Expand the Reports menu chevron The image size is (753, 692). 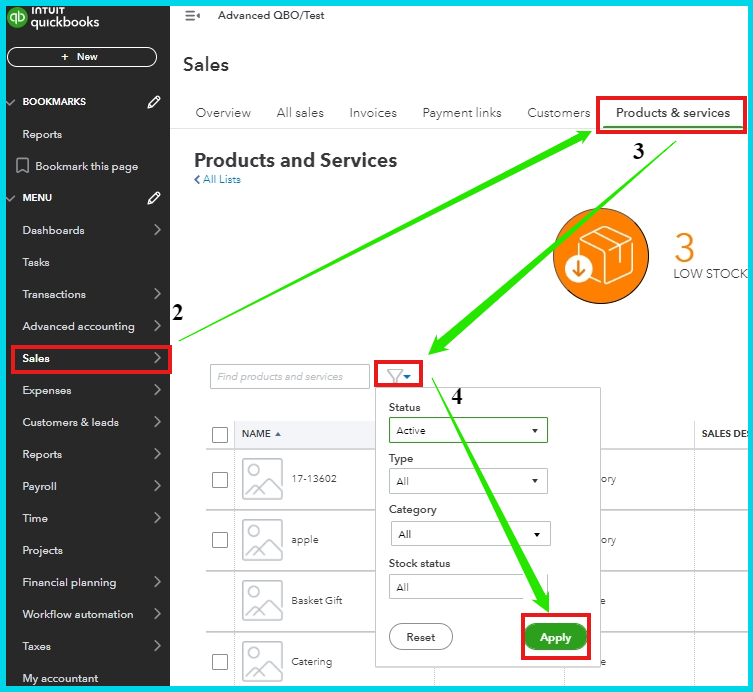pyautogui.click(x=157, y=454)
